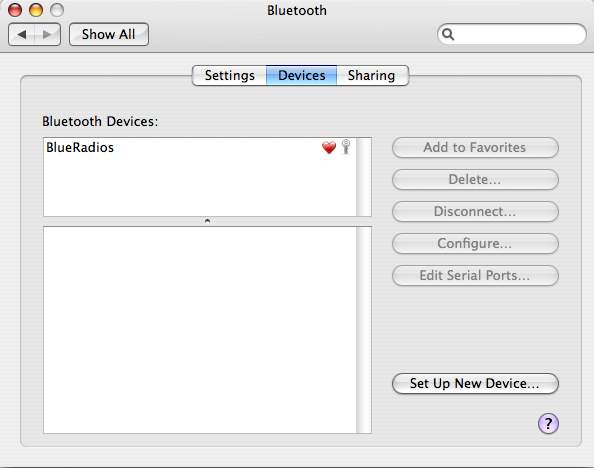Click Add to Favorites button
The image size is (594, 468).
[x=475, y=147]
